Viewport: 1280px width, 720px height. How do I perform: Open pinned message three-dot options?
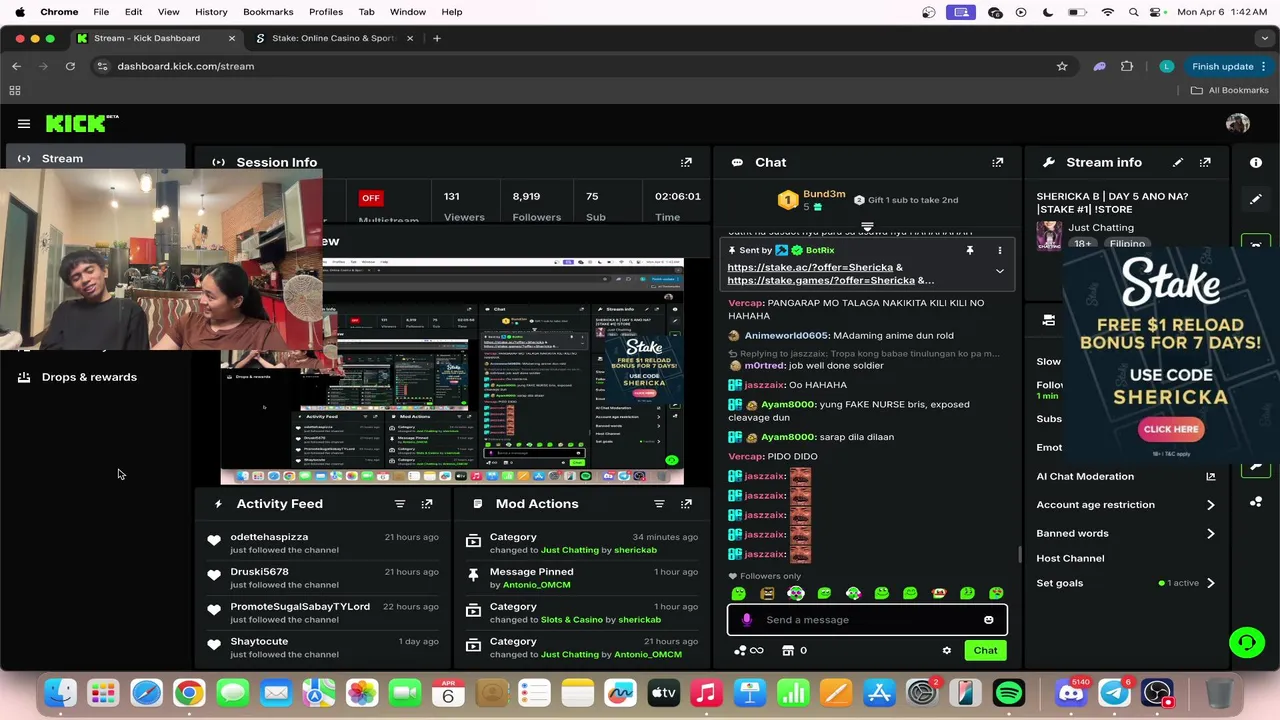coord(999,250)
